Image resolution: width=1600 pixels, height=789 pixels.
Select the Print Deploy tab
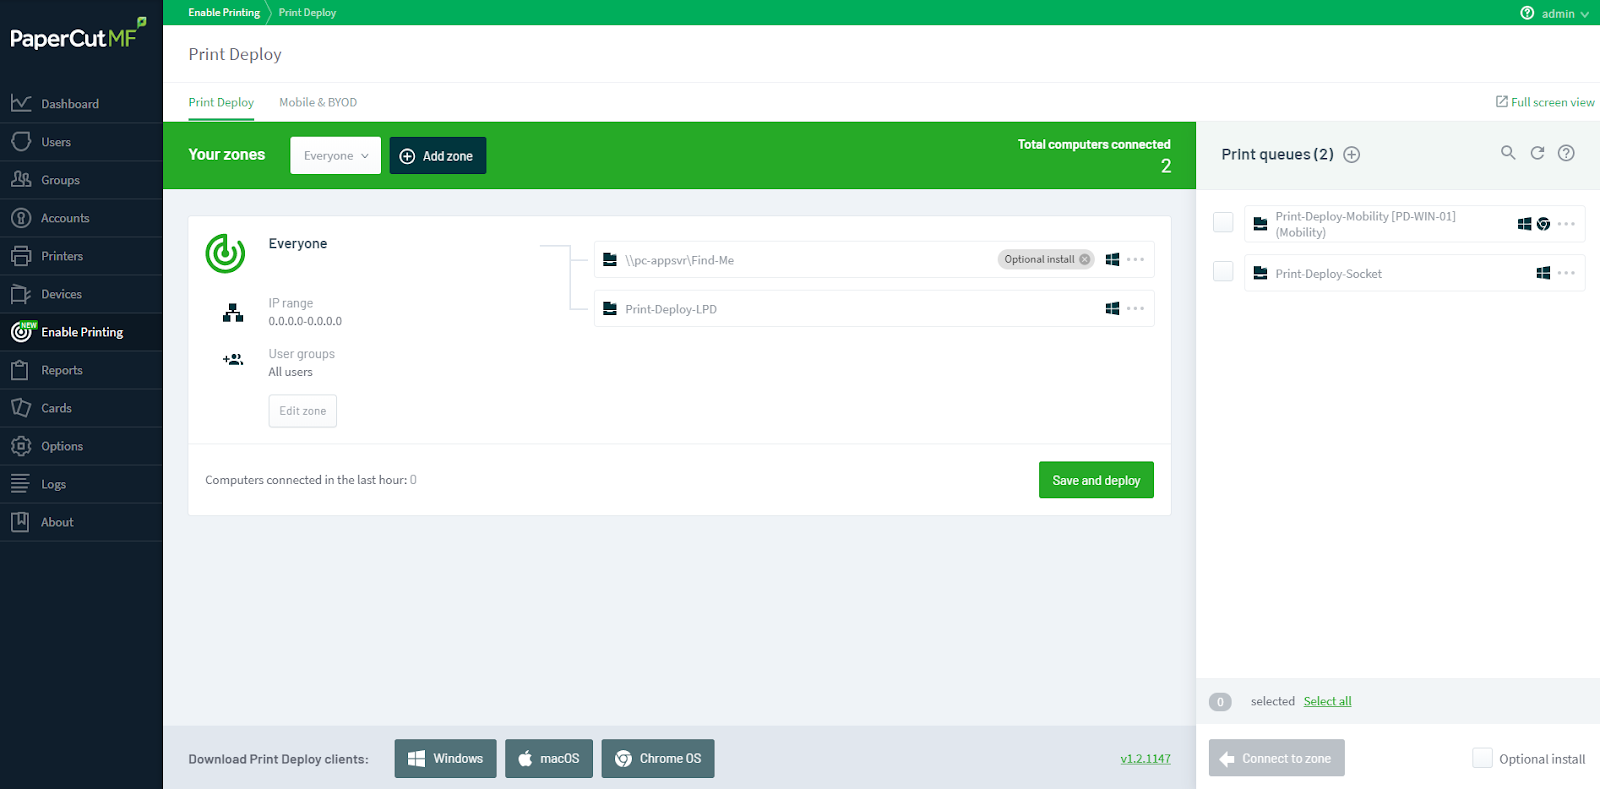pyautogui.click(x=221, y=102)
